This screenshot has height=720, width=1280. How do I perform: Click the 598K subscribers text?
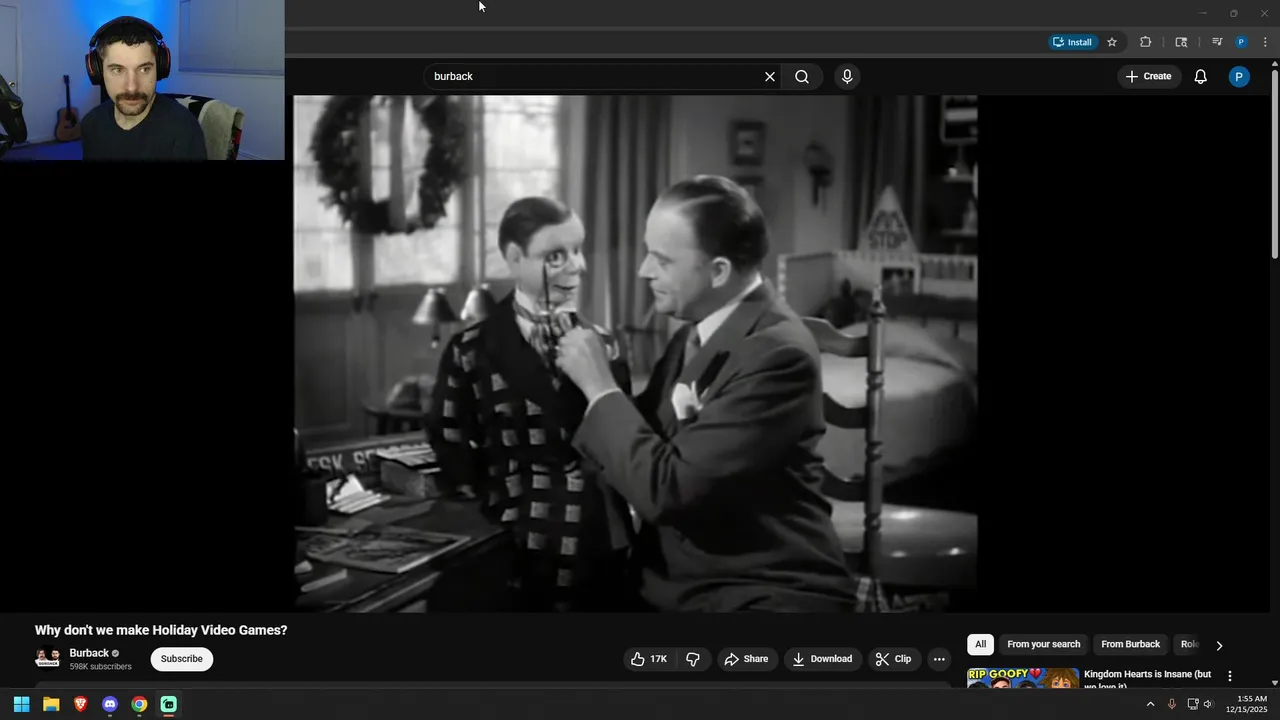(x=100, y=667)
